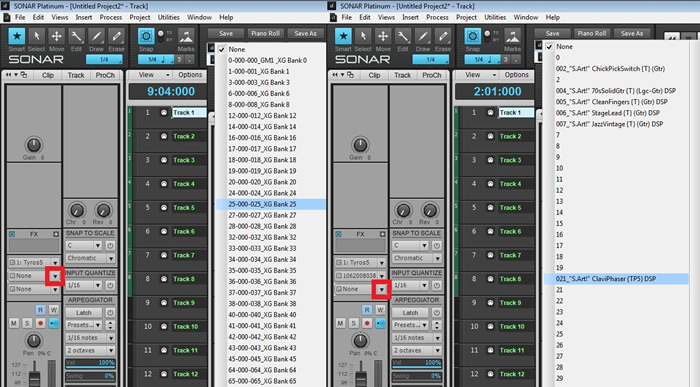
Task: Open the Process menu in right window
Action: point(437,17)
